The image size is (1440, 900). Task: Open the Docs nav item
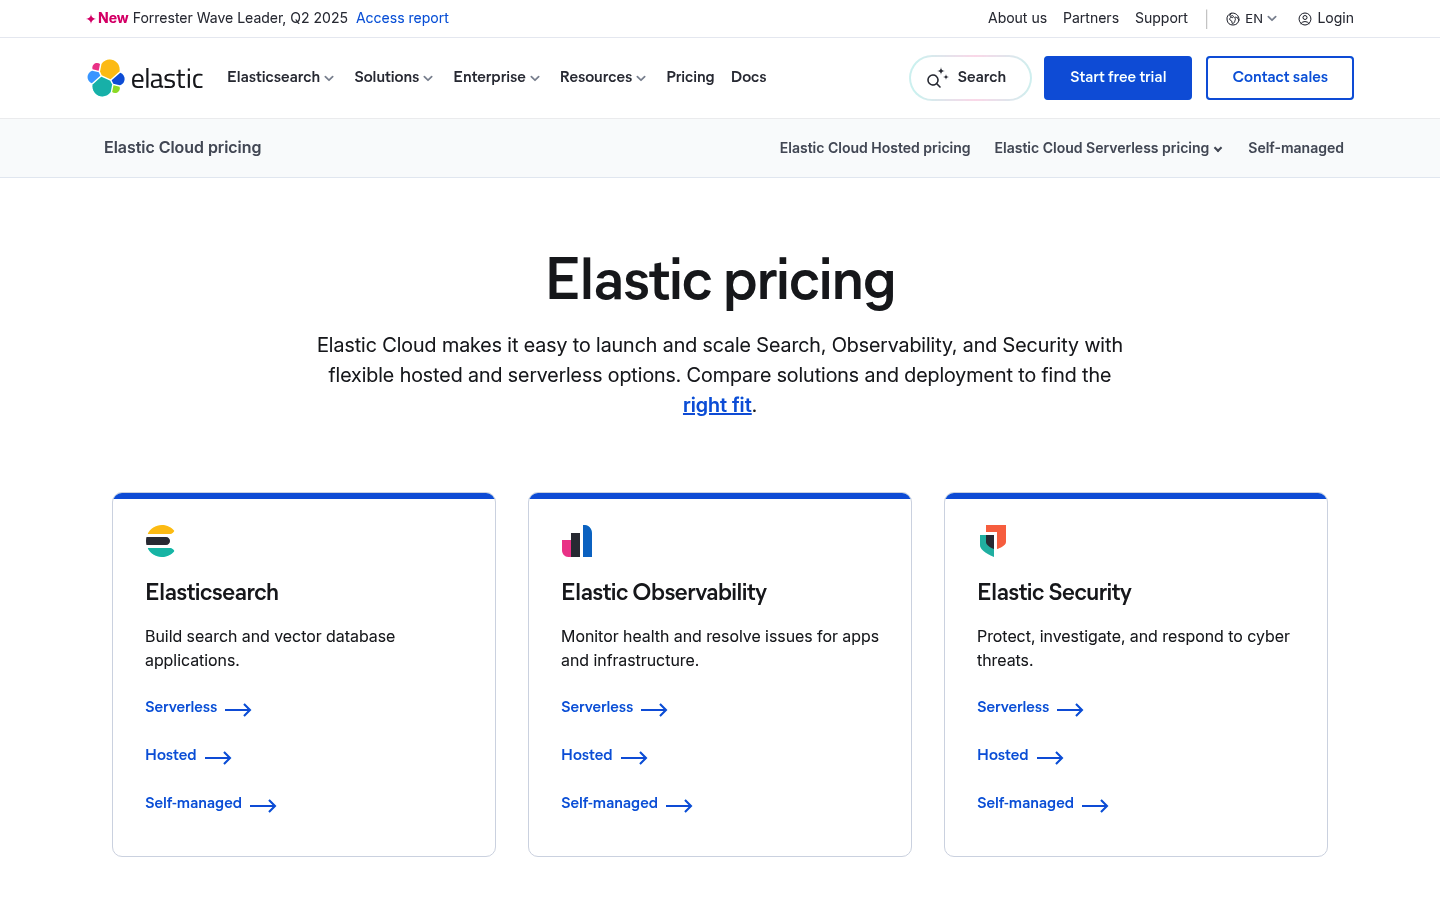(748, 77)
